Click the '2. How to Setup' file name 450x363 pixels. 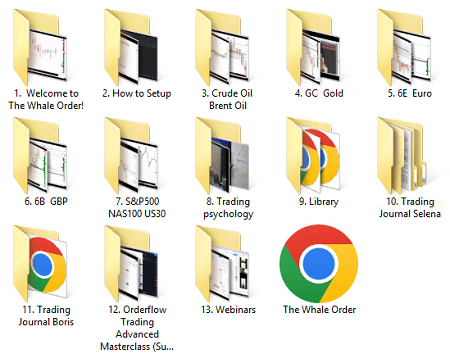point(137,93)
